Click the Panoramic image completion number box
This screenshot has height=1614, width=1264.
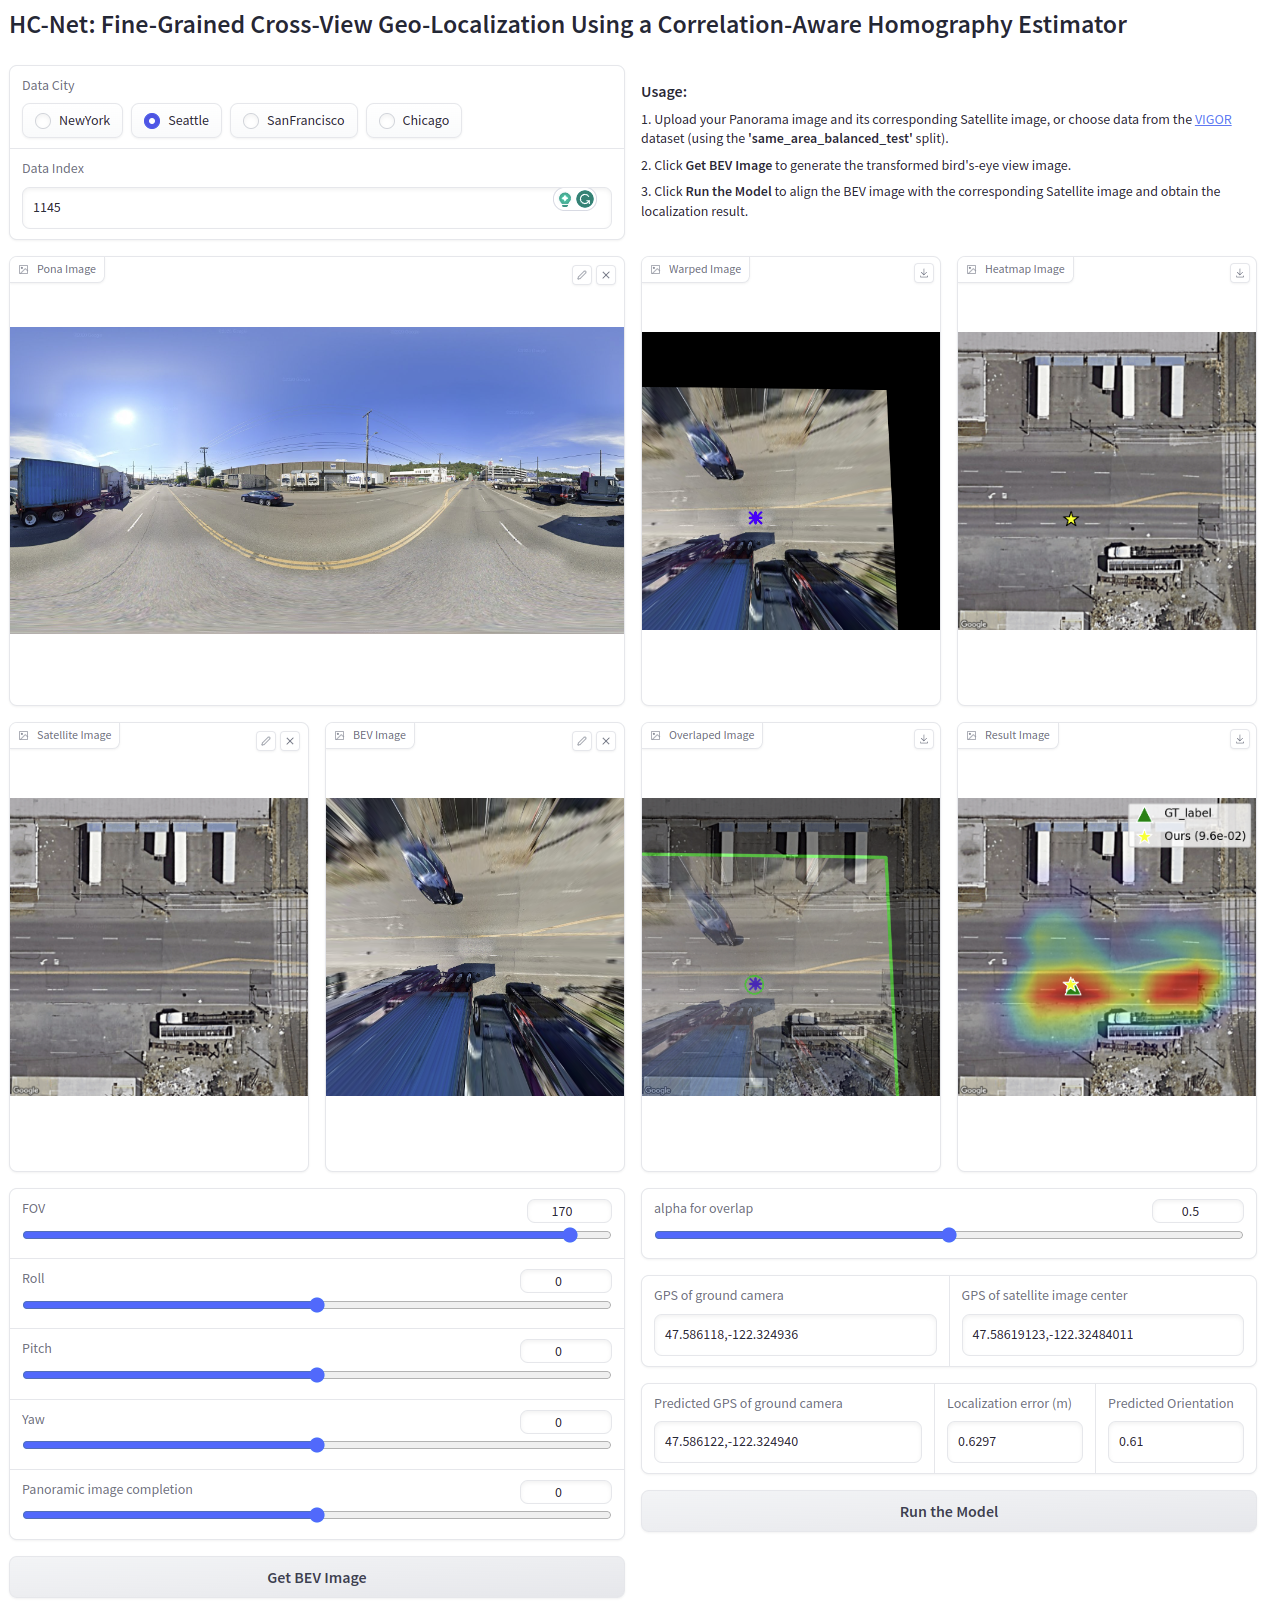pyautogui.click(x=566, y=1492)
